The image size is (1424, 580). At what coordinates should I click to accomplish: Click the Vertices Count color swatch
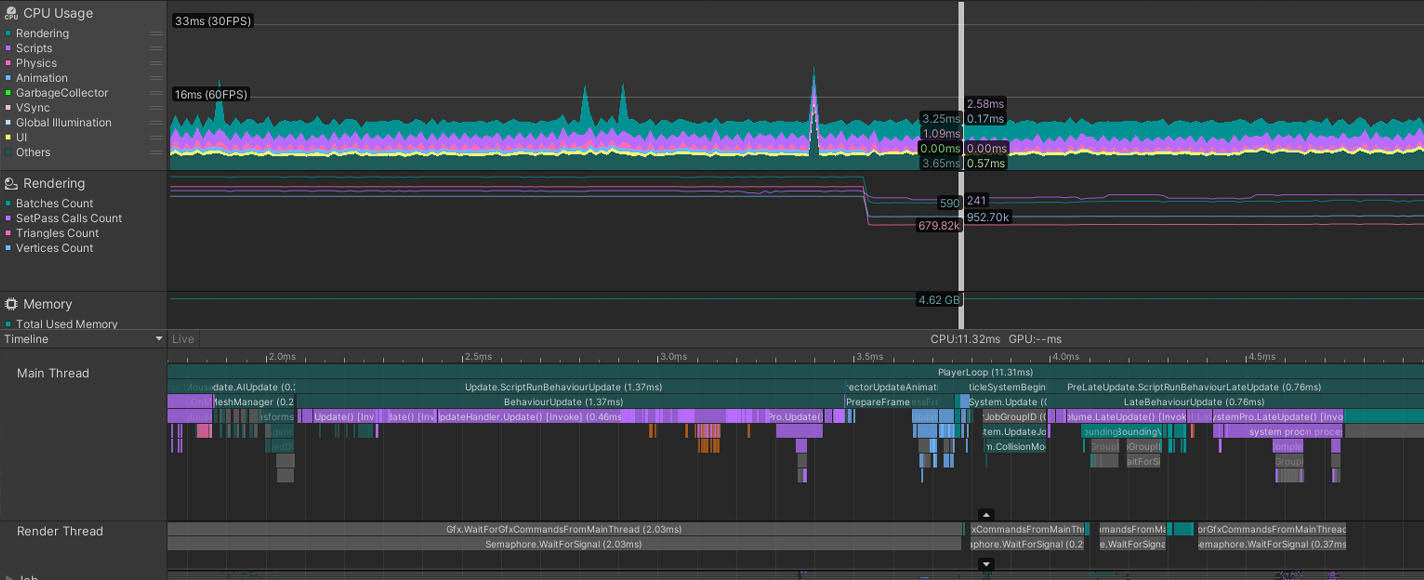7,248
